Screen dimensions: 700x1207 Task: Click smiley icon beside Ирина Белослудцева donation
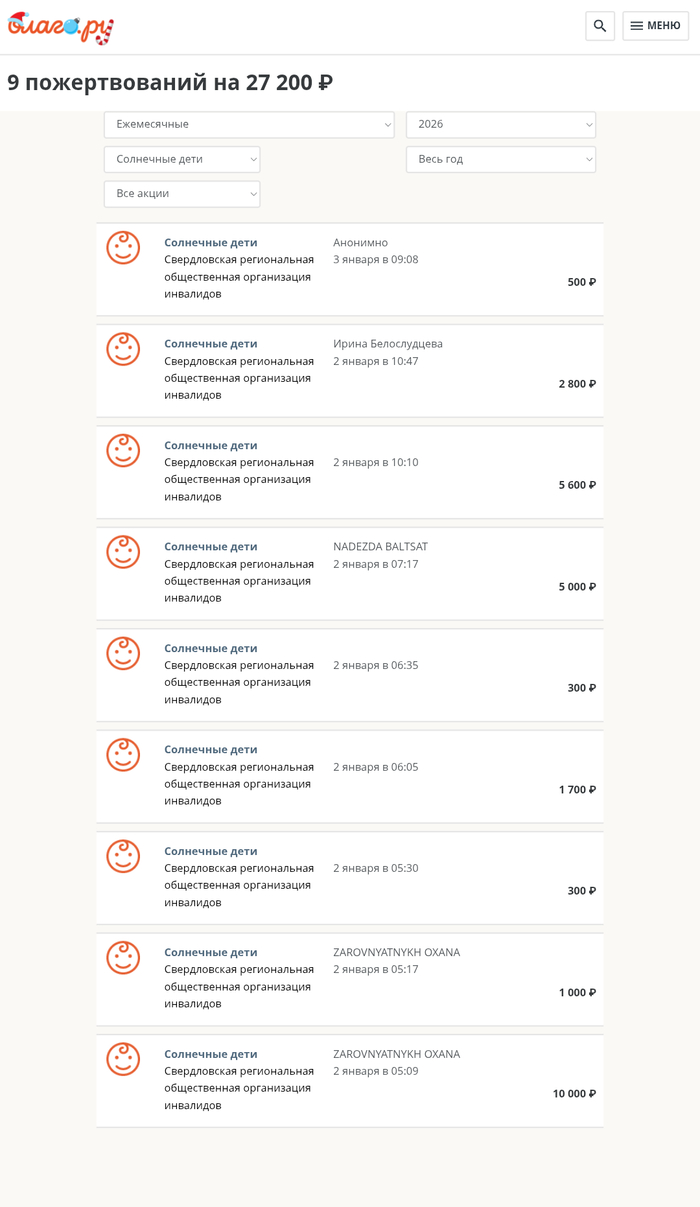click(124, 349)
